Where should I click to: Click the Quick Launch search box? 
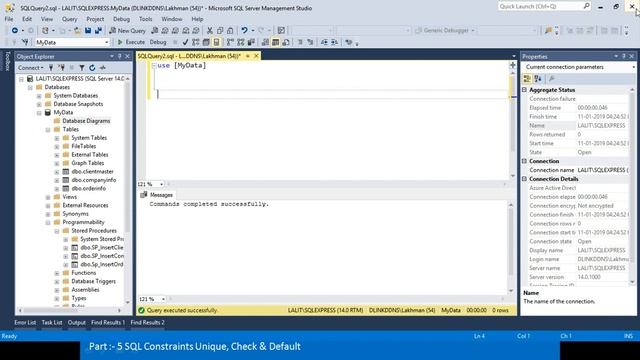(544, 6)
